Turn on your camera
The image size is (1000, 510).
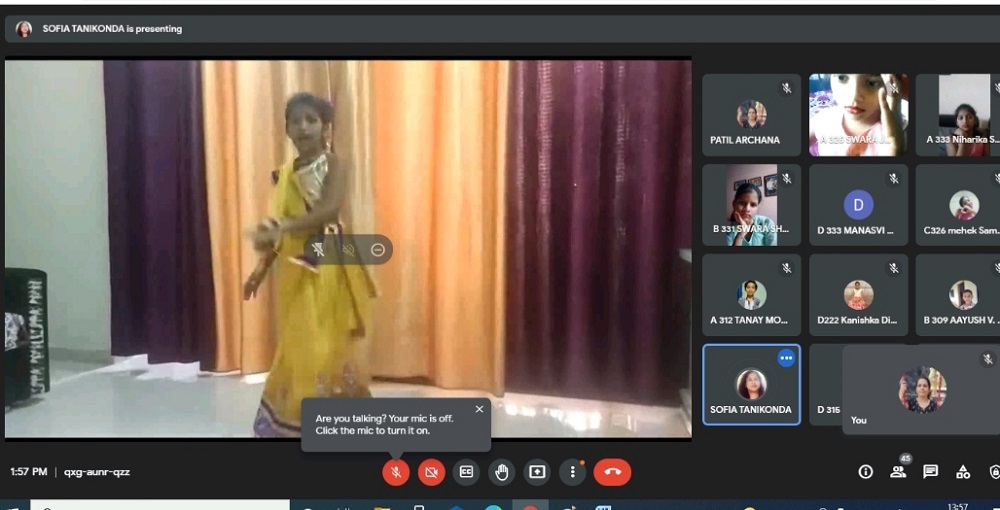(x=431, y=472)
